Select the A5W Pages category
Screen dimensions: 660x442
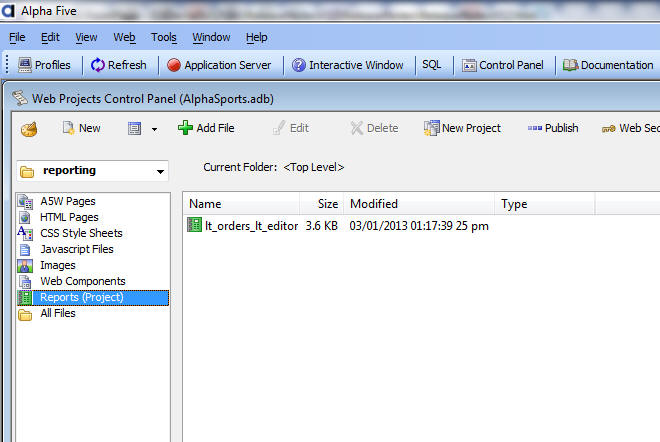pos(68,202)
